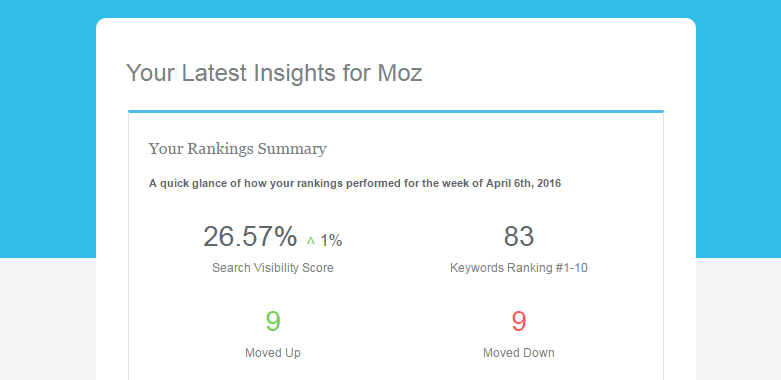
Task: Click the green up-arrow trend icon
Action: 311,241
